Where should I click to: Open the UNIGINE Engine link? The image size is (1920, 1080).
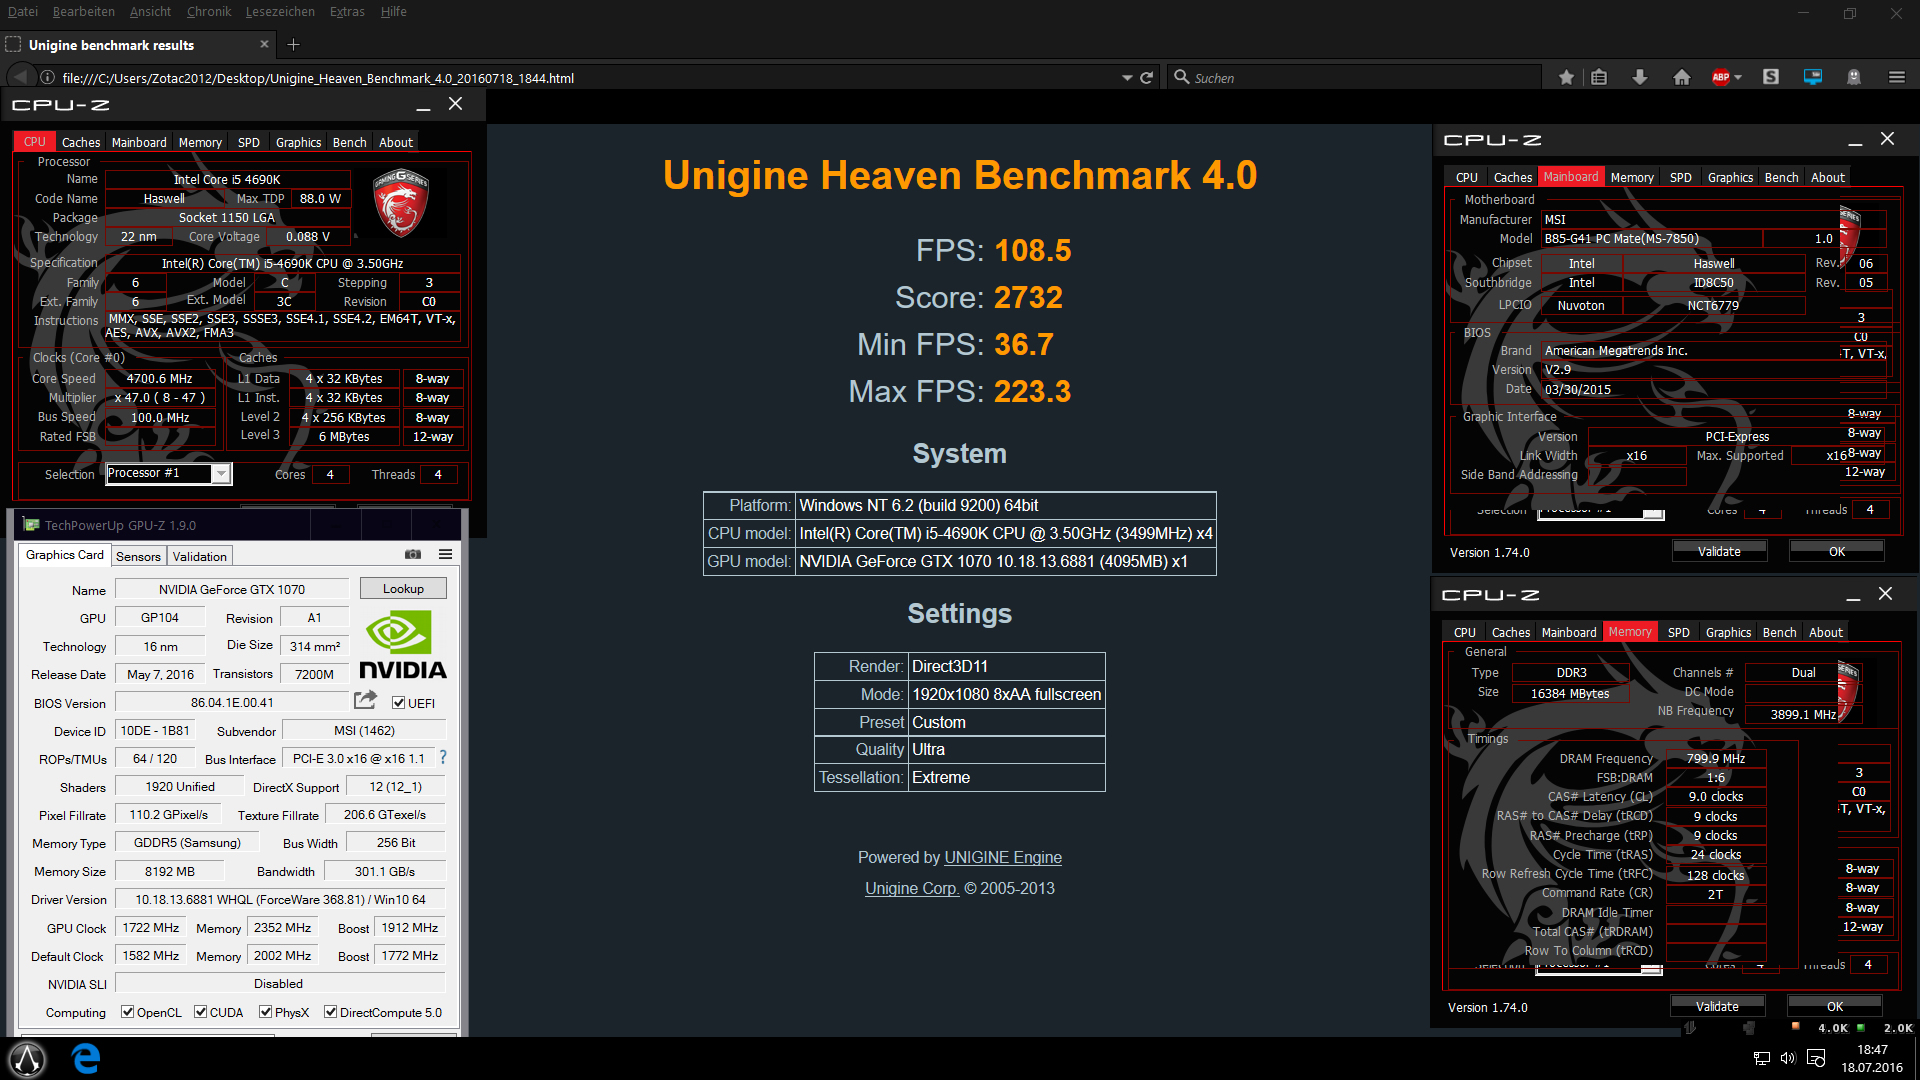coord(1003,857)
